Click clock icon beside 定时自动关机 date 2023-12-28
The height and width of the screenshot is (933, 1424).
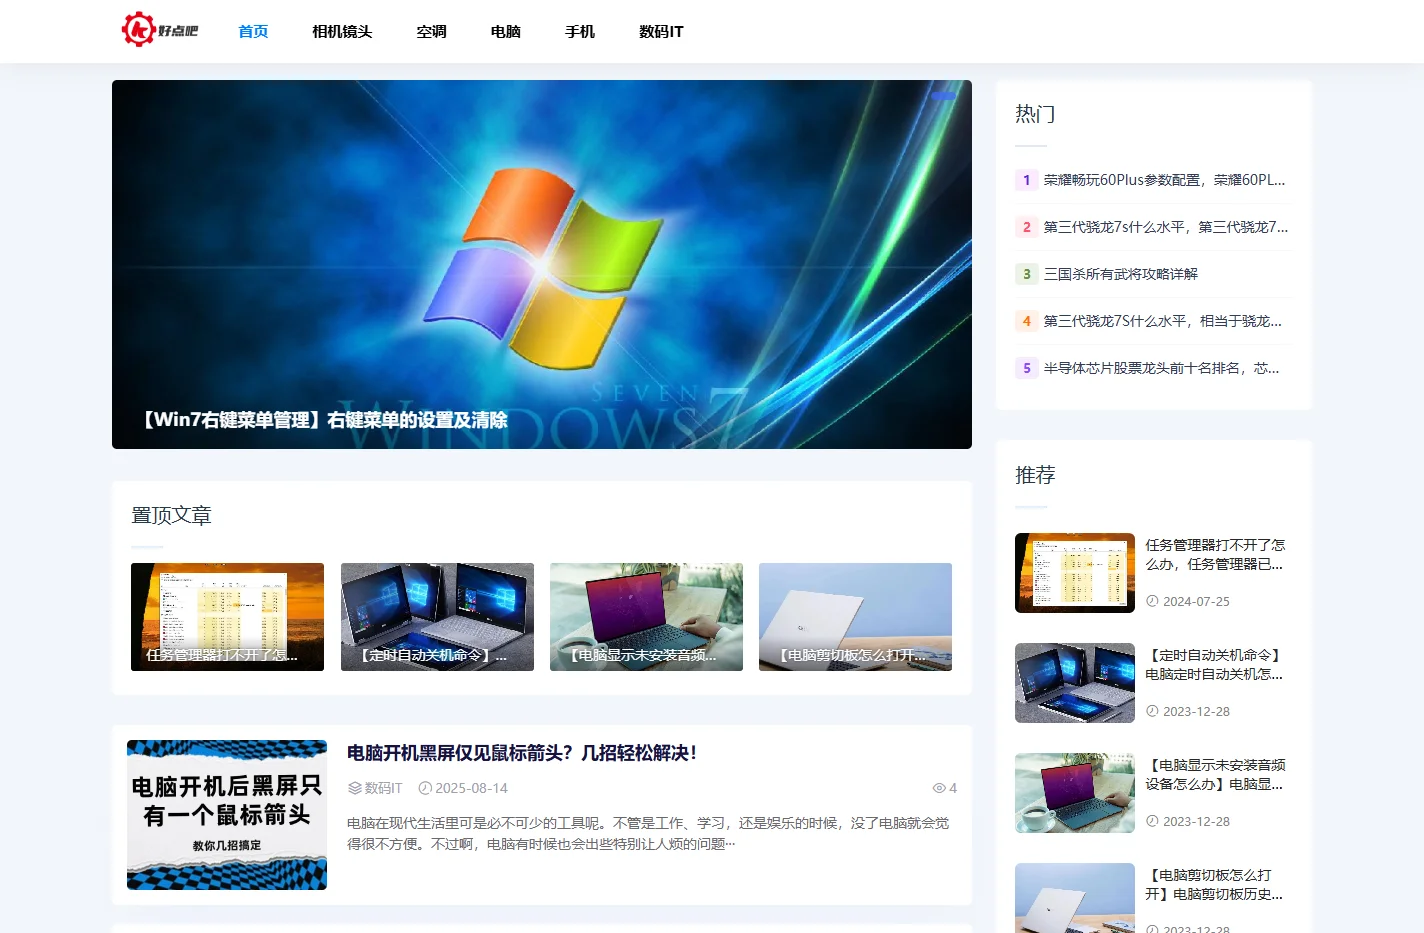click(x=1152, y=711)
